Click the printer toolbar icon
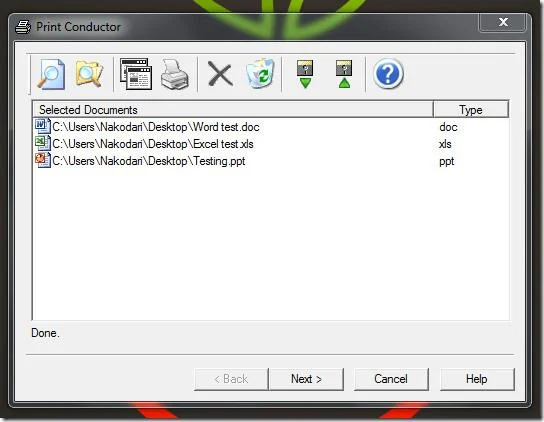 [x=175, y=74]
